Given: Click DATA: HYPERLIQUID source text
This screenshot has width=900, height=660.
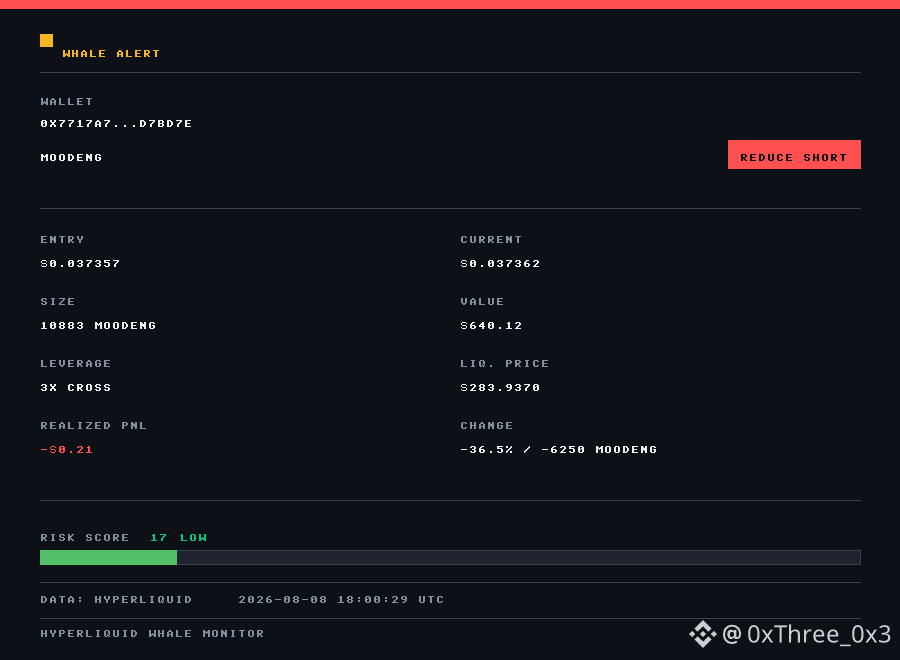Looking at the screenshot, I should (x=117, y=600).
